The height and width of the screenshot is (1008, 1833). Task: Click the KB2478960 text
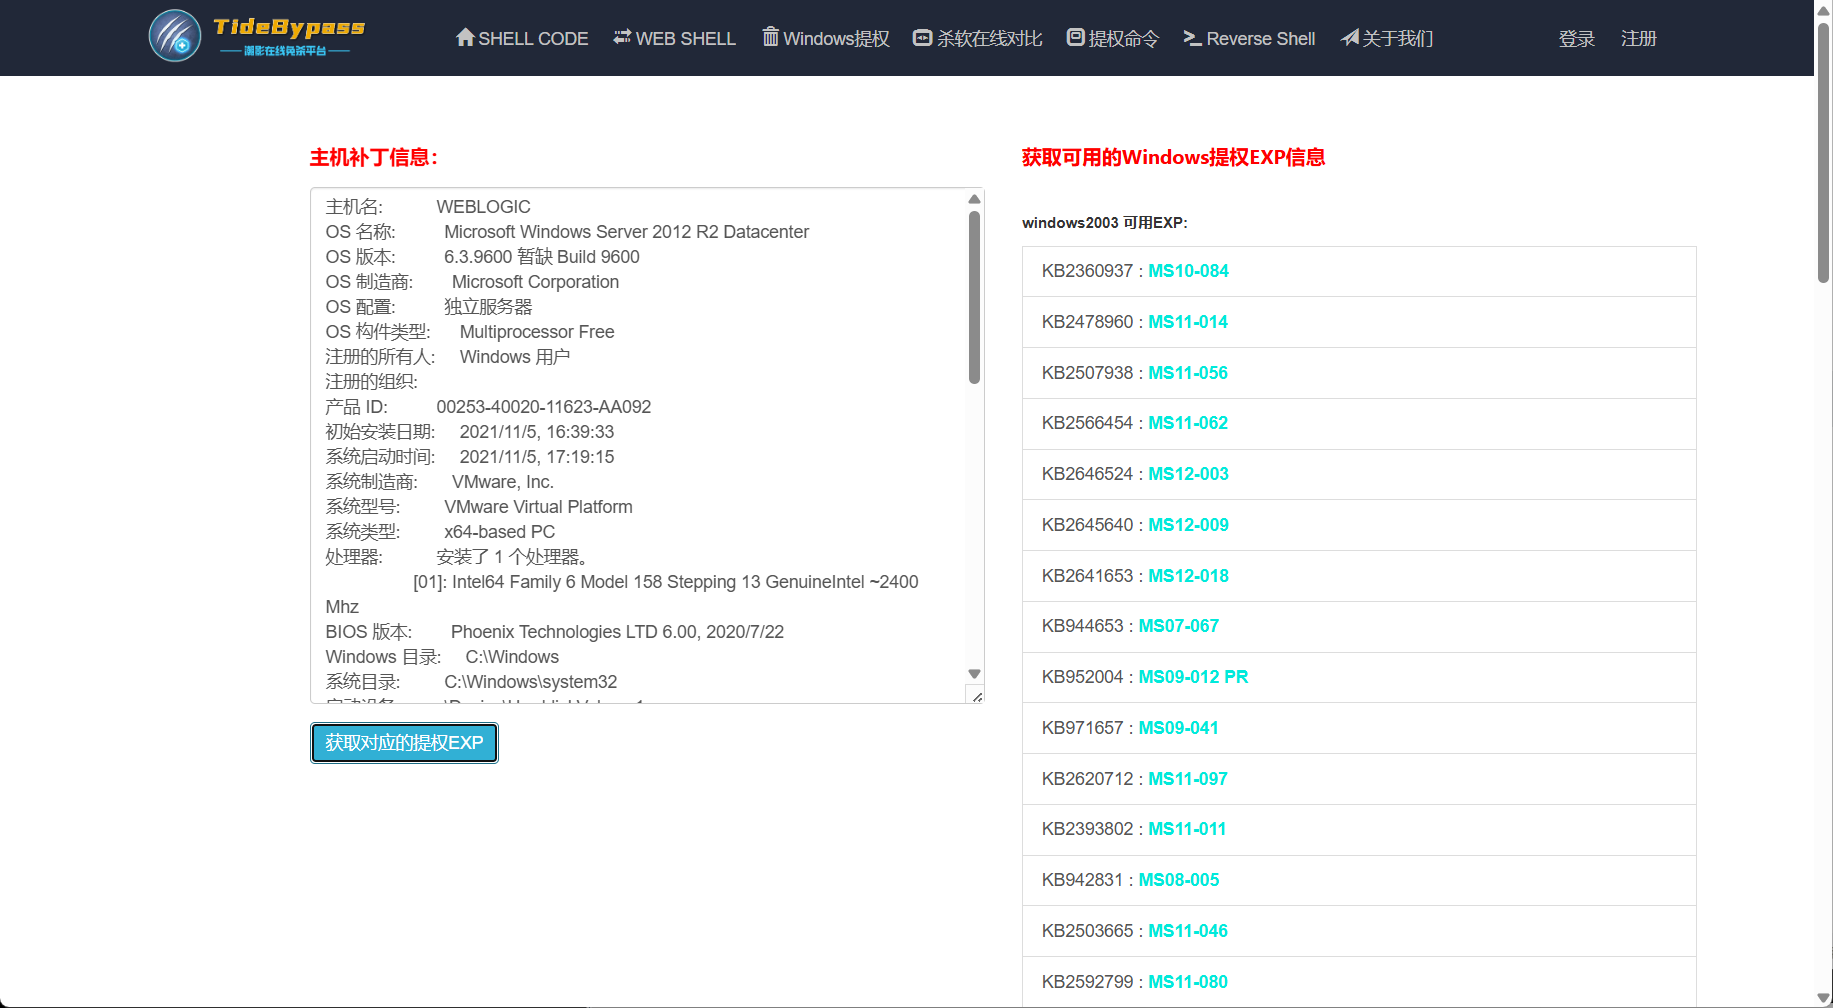coord(1087,322)
